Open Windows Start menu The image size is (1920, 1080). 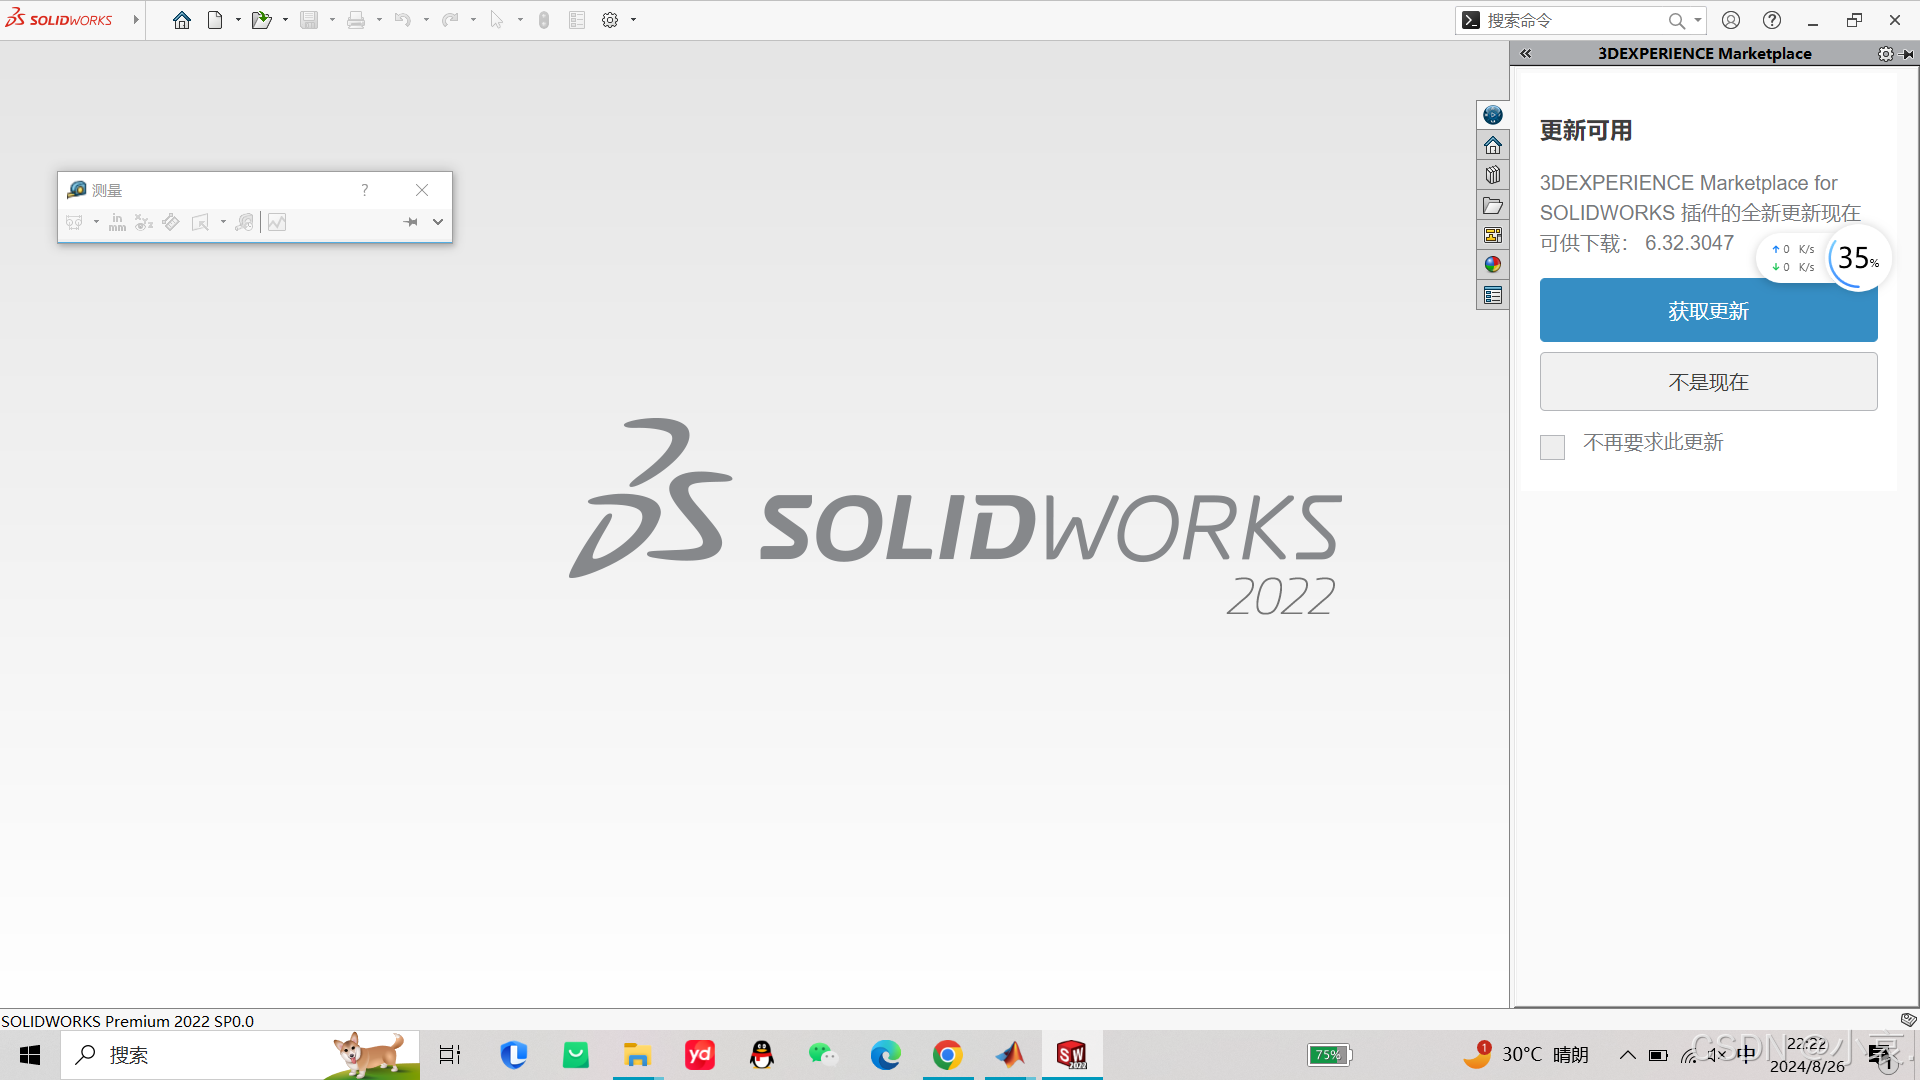[30, 1055]
